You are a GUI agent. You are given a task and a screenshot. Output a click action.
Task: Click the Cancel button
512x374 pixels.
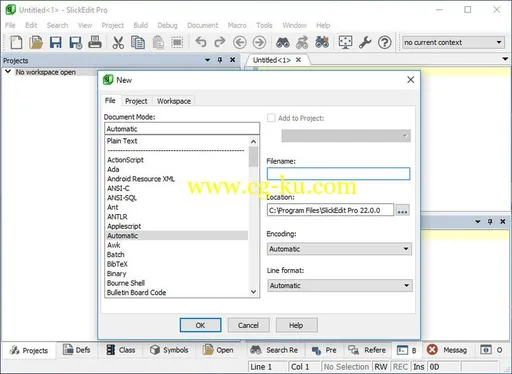pyautogui.click(x=248, y=325)
